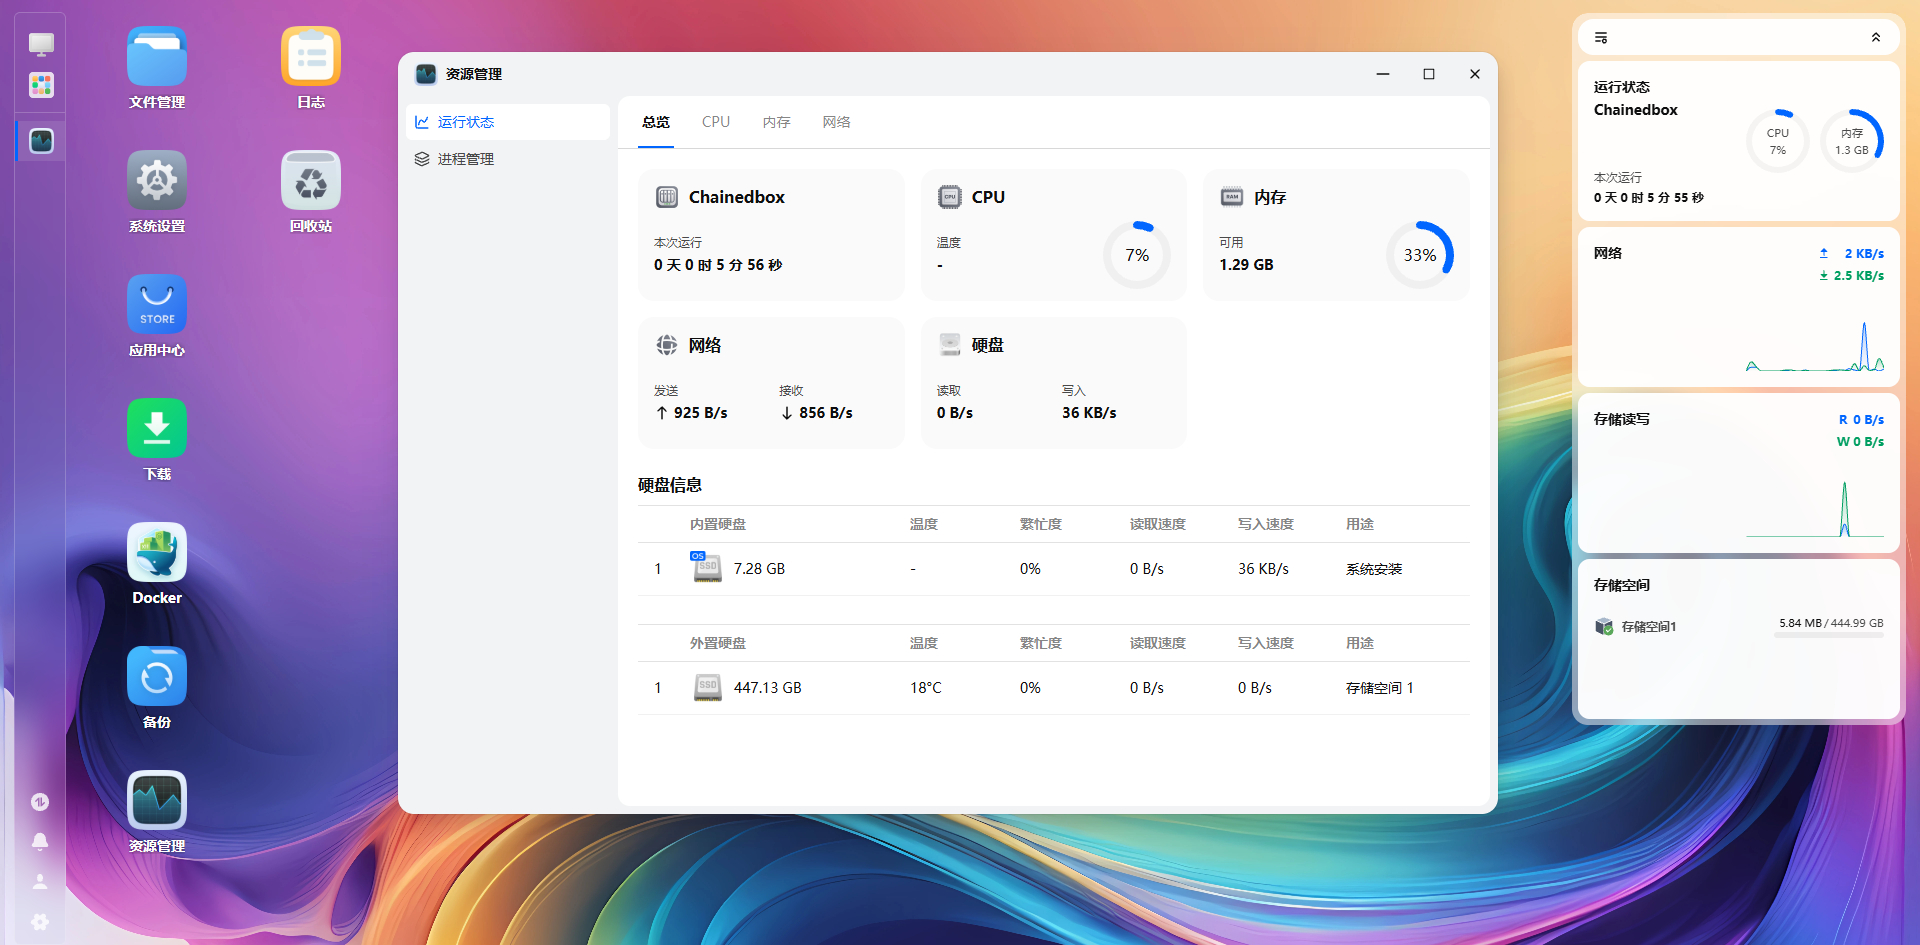Image resolution: width=1920 pixels, height=945 pixels.
Task: Open the 备份 backup app icon
Action: (x=157, y=677)
